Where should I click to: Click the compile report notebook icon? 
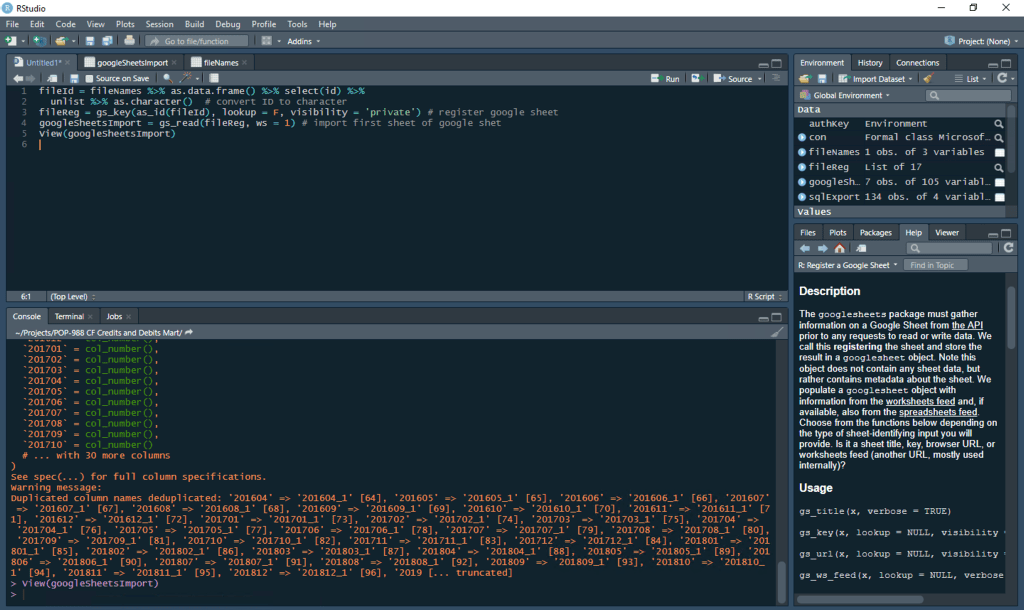click(x=216, y=78)
